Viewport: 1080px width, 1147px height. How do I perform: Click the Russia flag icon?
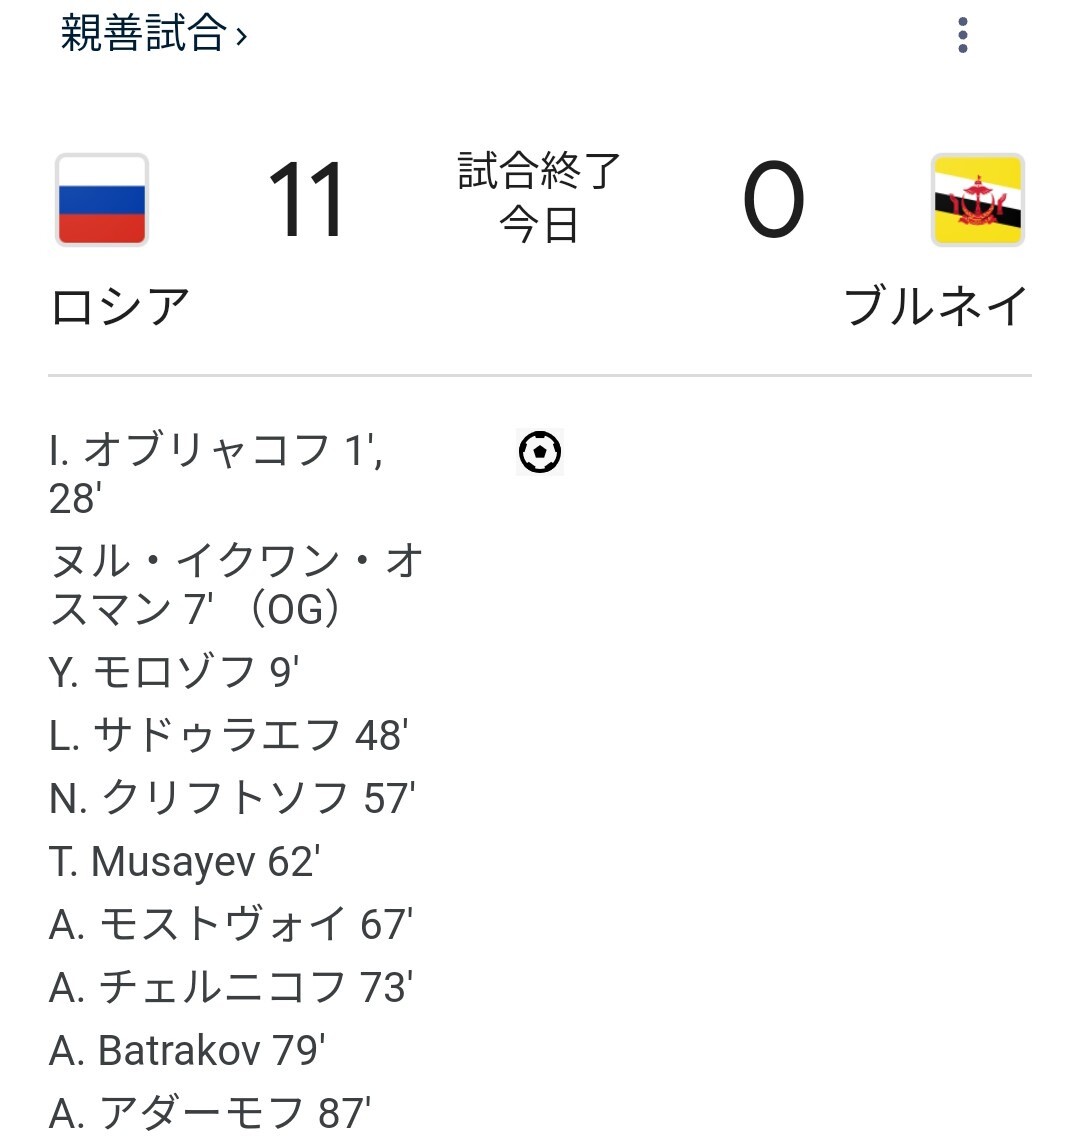(102, 200)
